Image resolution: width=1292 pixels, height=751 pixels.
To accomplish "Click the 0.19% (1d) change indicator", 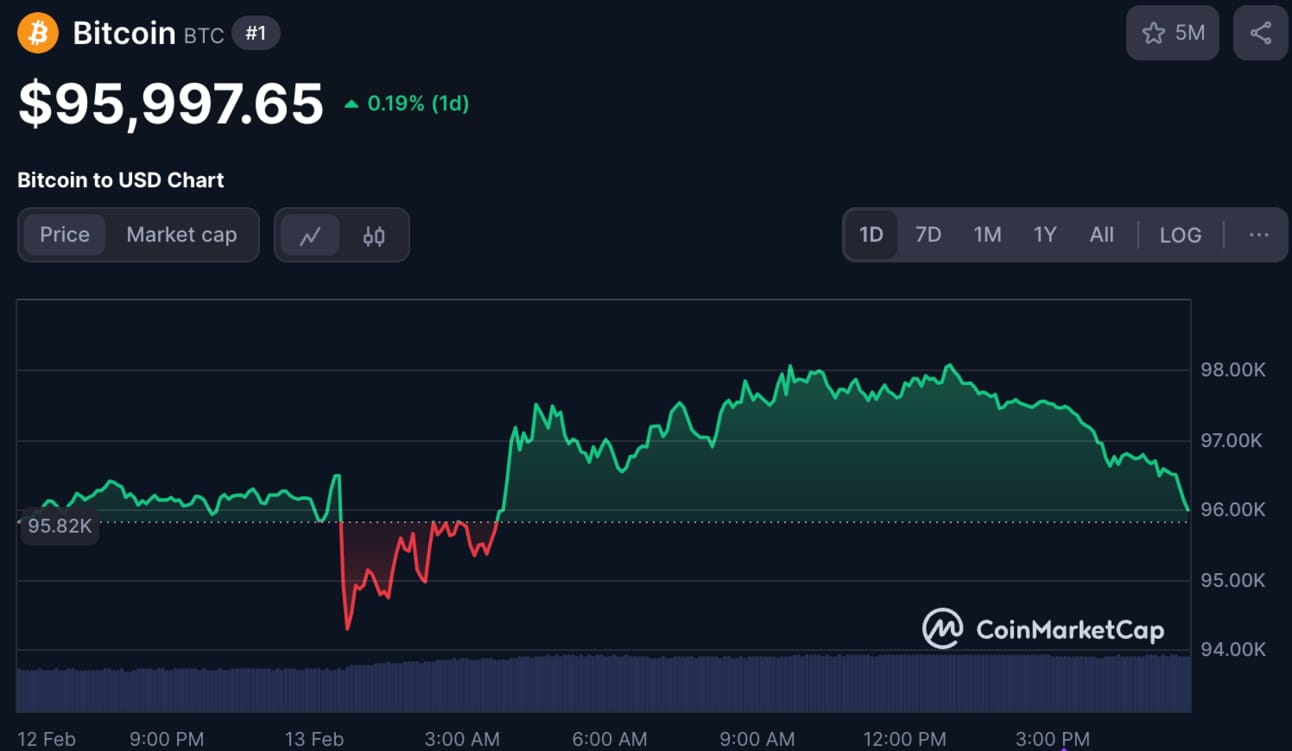I will (406, 103).
